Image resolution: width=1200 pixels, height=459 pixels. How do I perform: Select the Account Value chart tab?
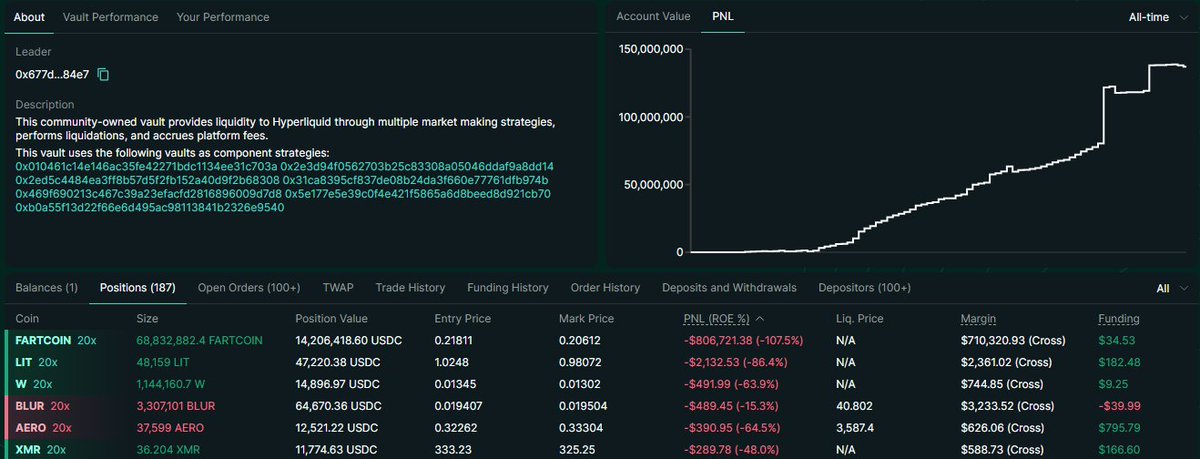point(653,17)
